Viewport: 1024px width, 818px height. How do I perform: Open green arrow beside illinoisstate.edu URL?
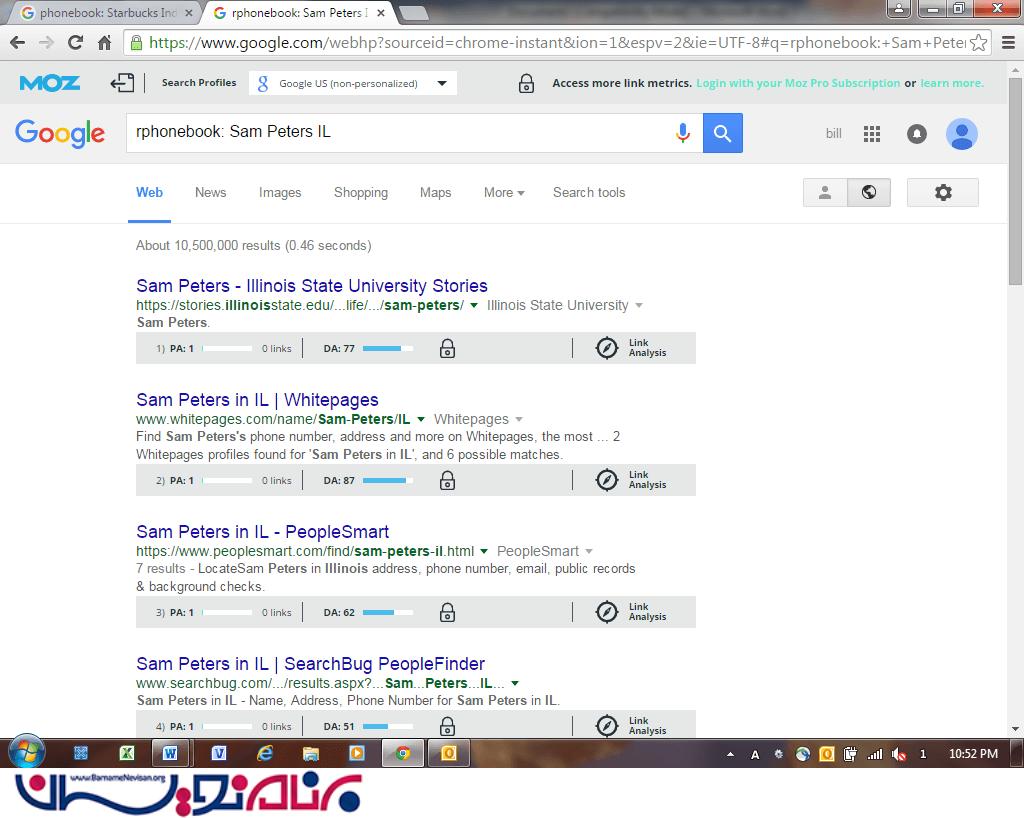474,306
